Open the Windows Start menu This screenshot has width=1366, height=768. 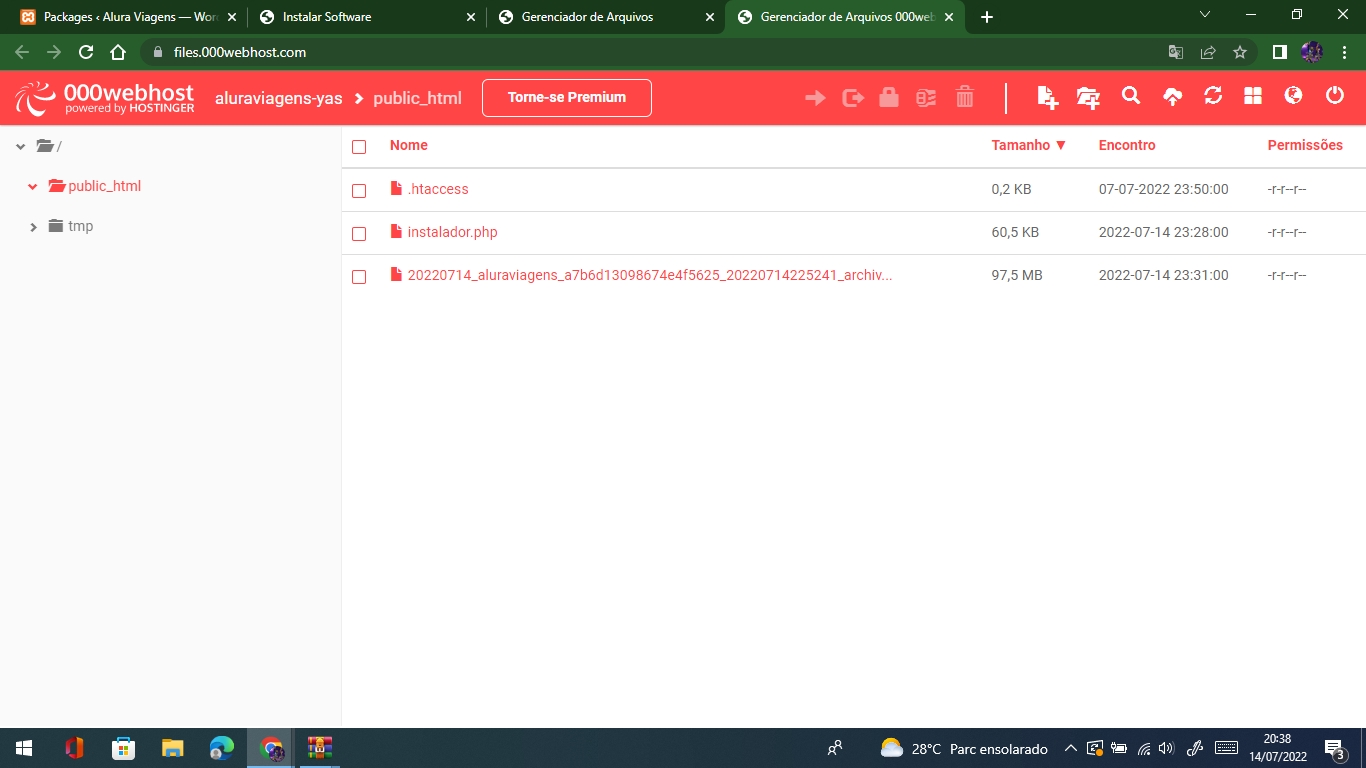click(24, 748)
